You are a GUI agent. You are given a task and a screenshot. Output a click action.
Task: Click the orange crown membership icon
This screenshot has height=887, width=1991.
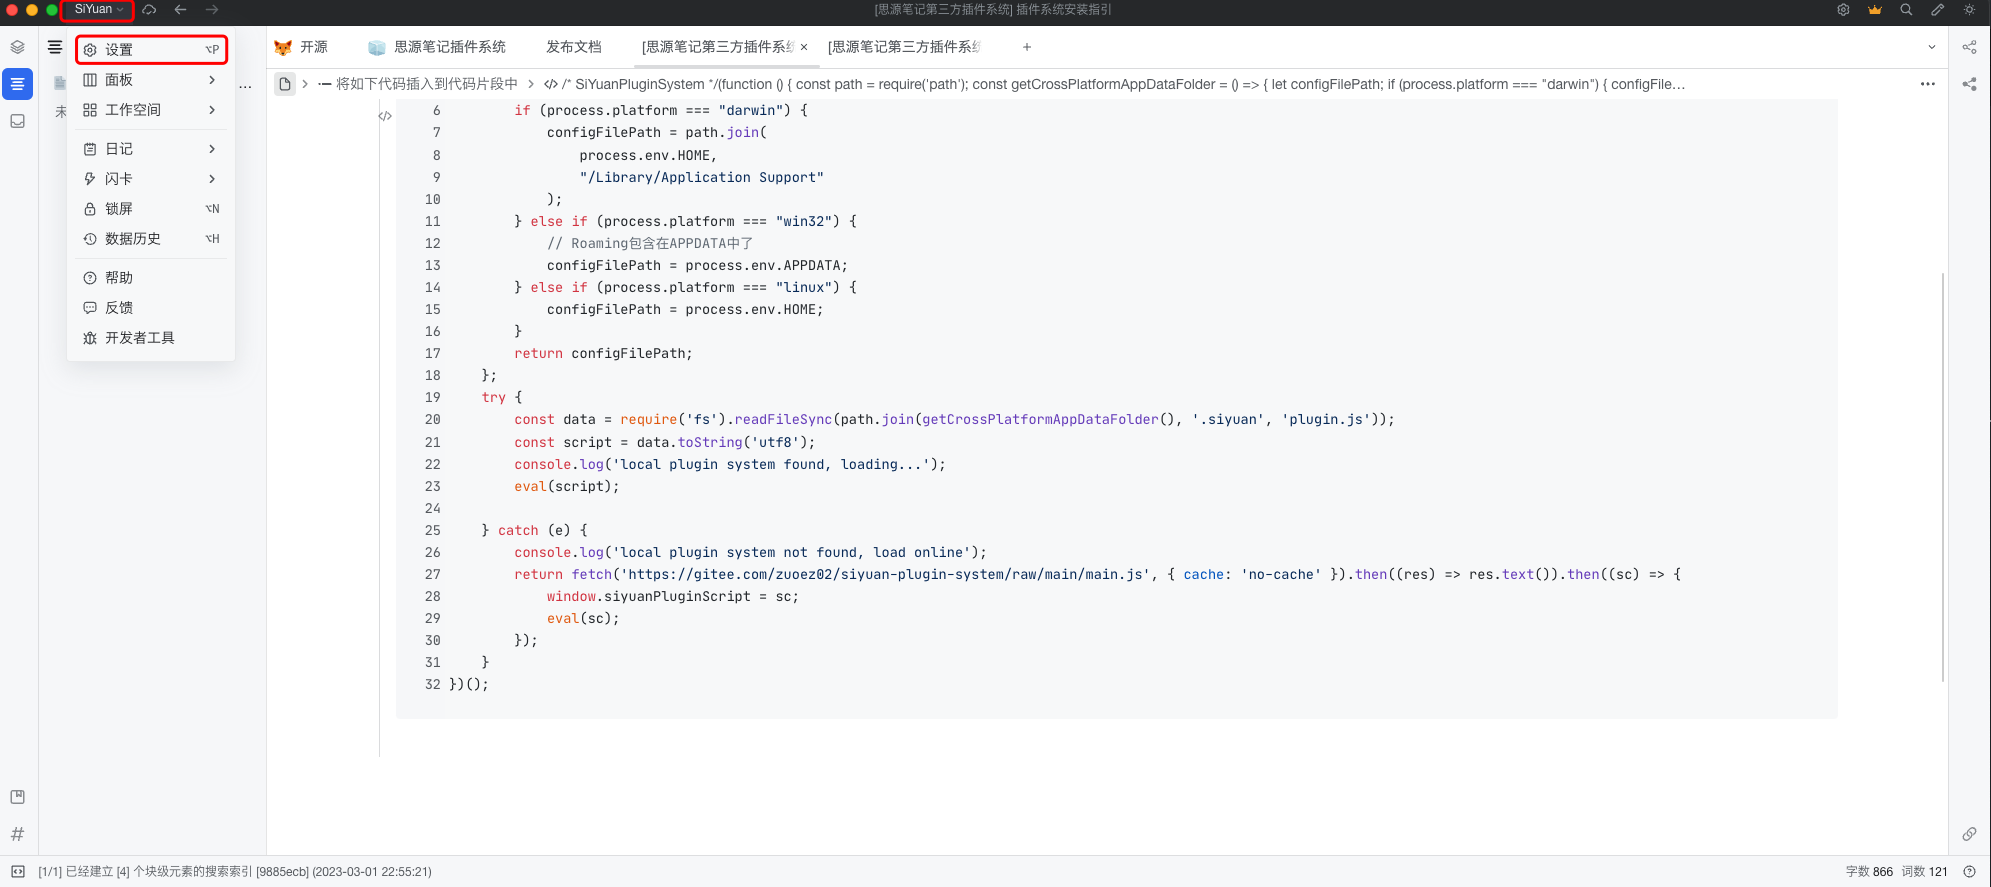point(1875,10)
